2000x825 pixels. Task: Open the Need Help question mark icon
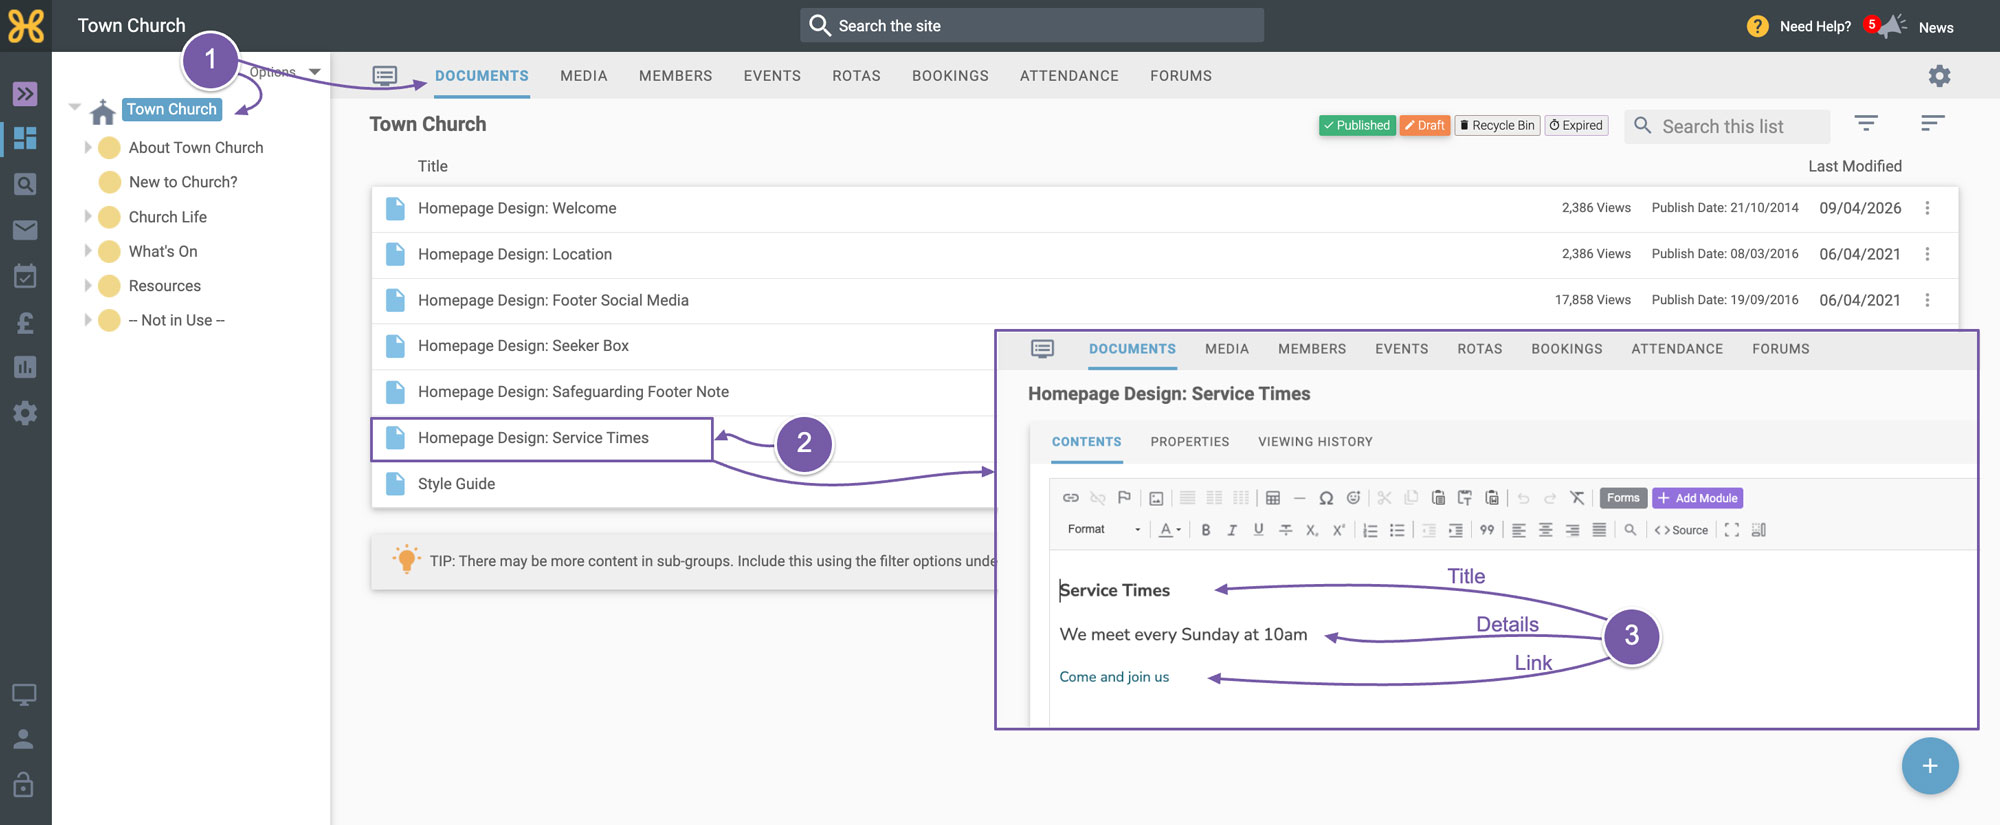[1757, 27]
